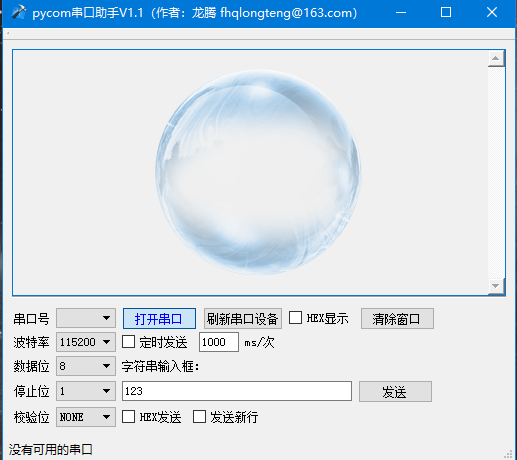Click the ms/次 unit label
Screen dimensions: 517x460
[259, 342]
